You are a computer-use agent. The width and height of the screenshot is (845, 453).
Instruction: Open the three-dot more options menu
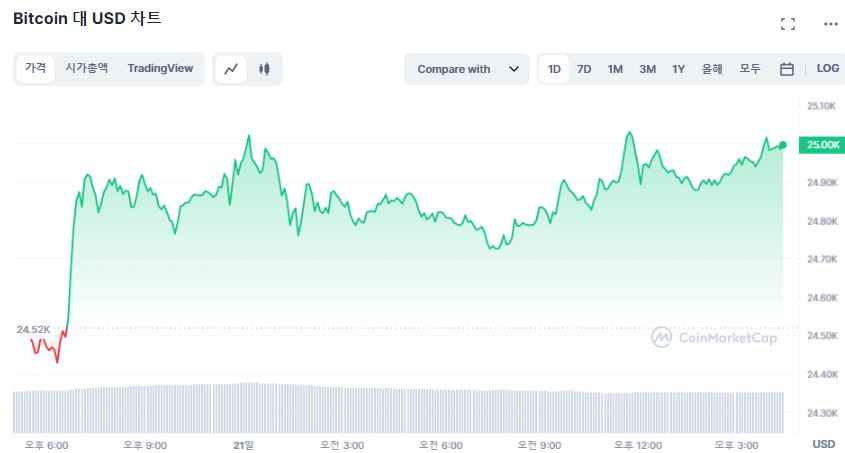(830, 24)
